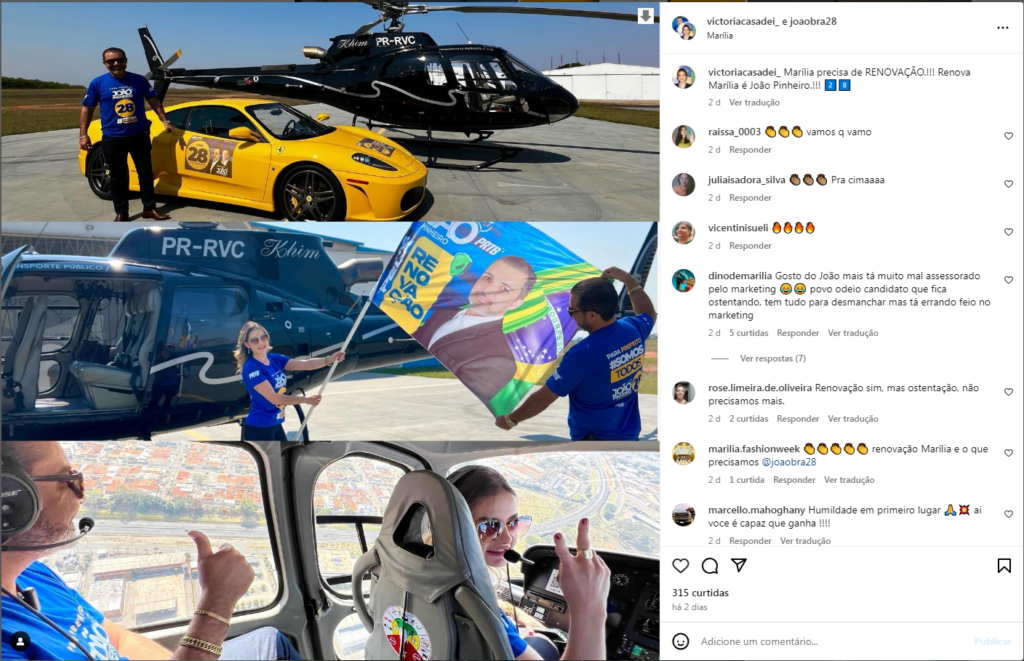Like the post with heart icon

[x=680, y=566]
